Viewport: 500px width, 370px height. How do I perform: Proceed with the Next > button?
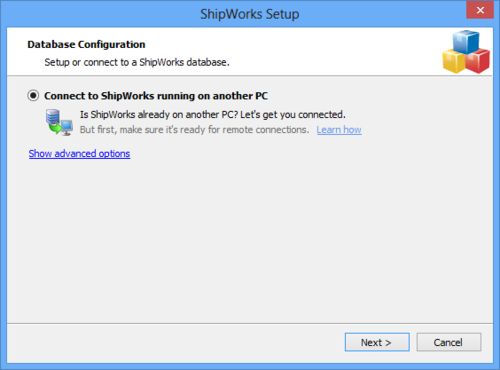(377, 342)
